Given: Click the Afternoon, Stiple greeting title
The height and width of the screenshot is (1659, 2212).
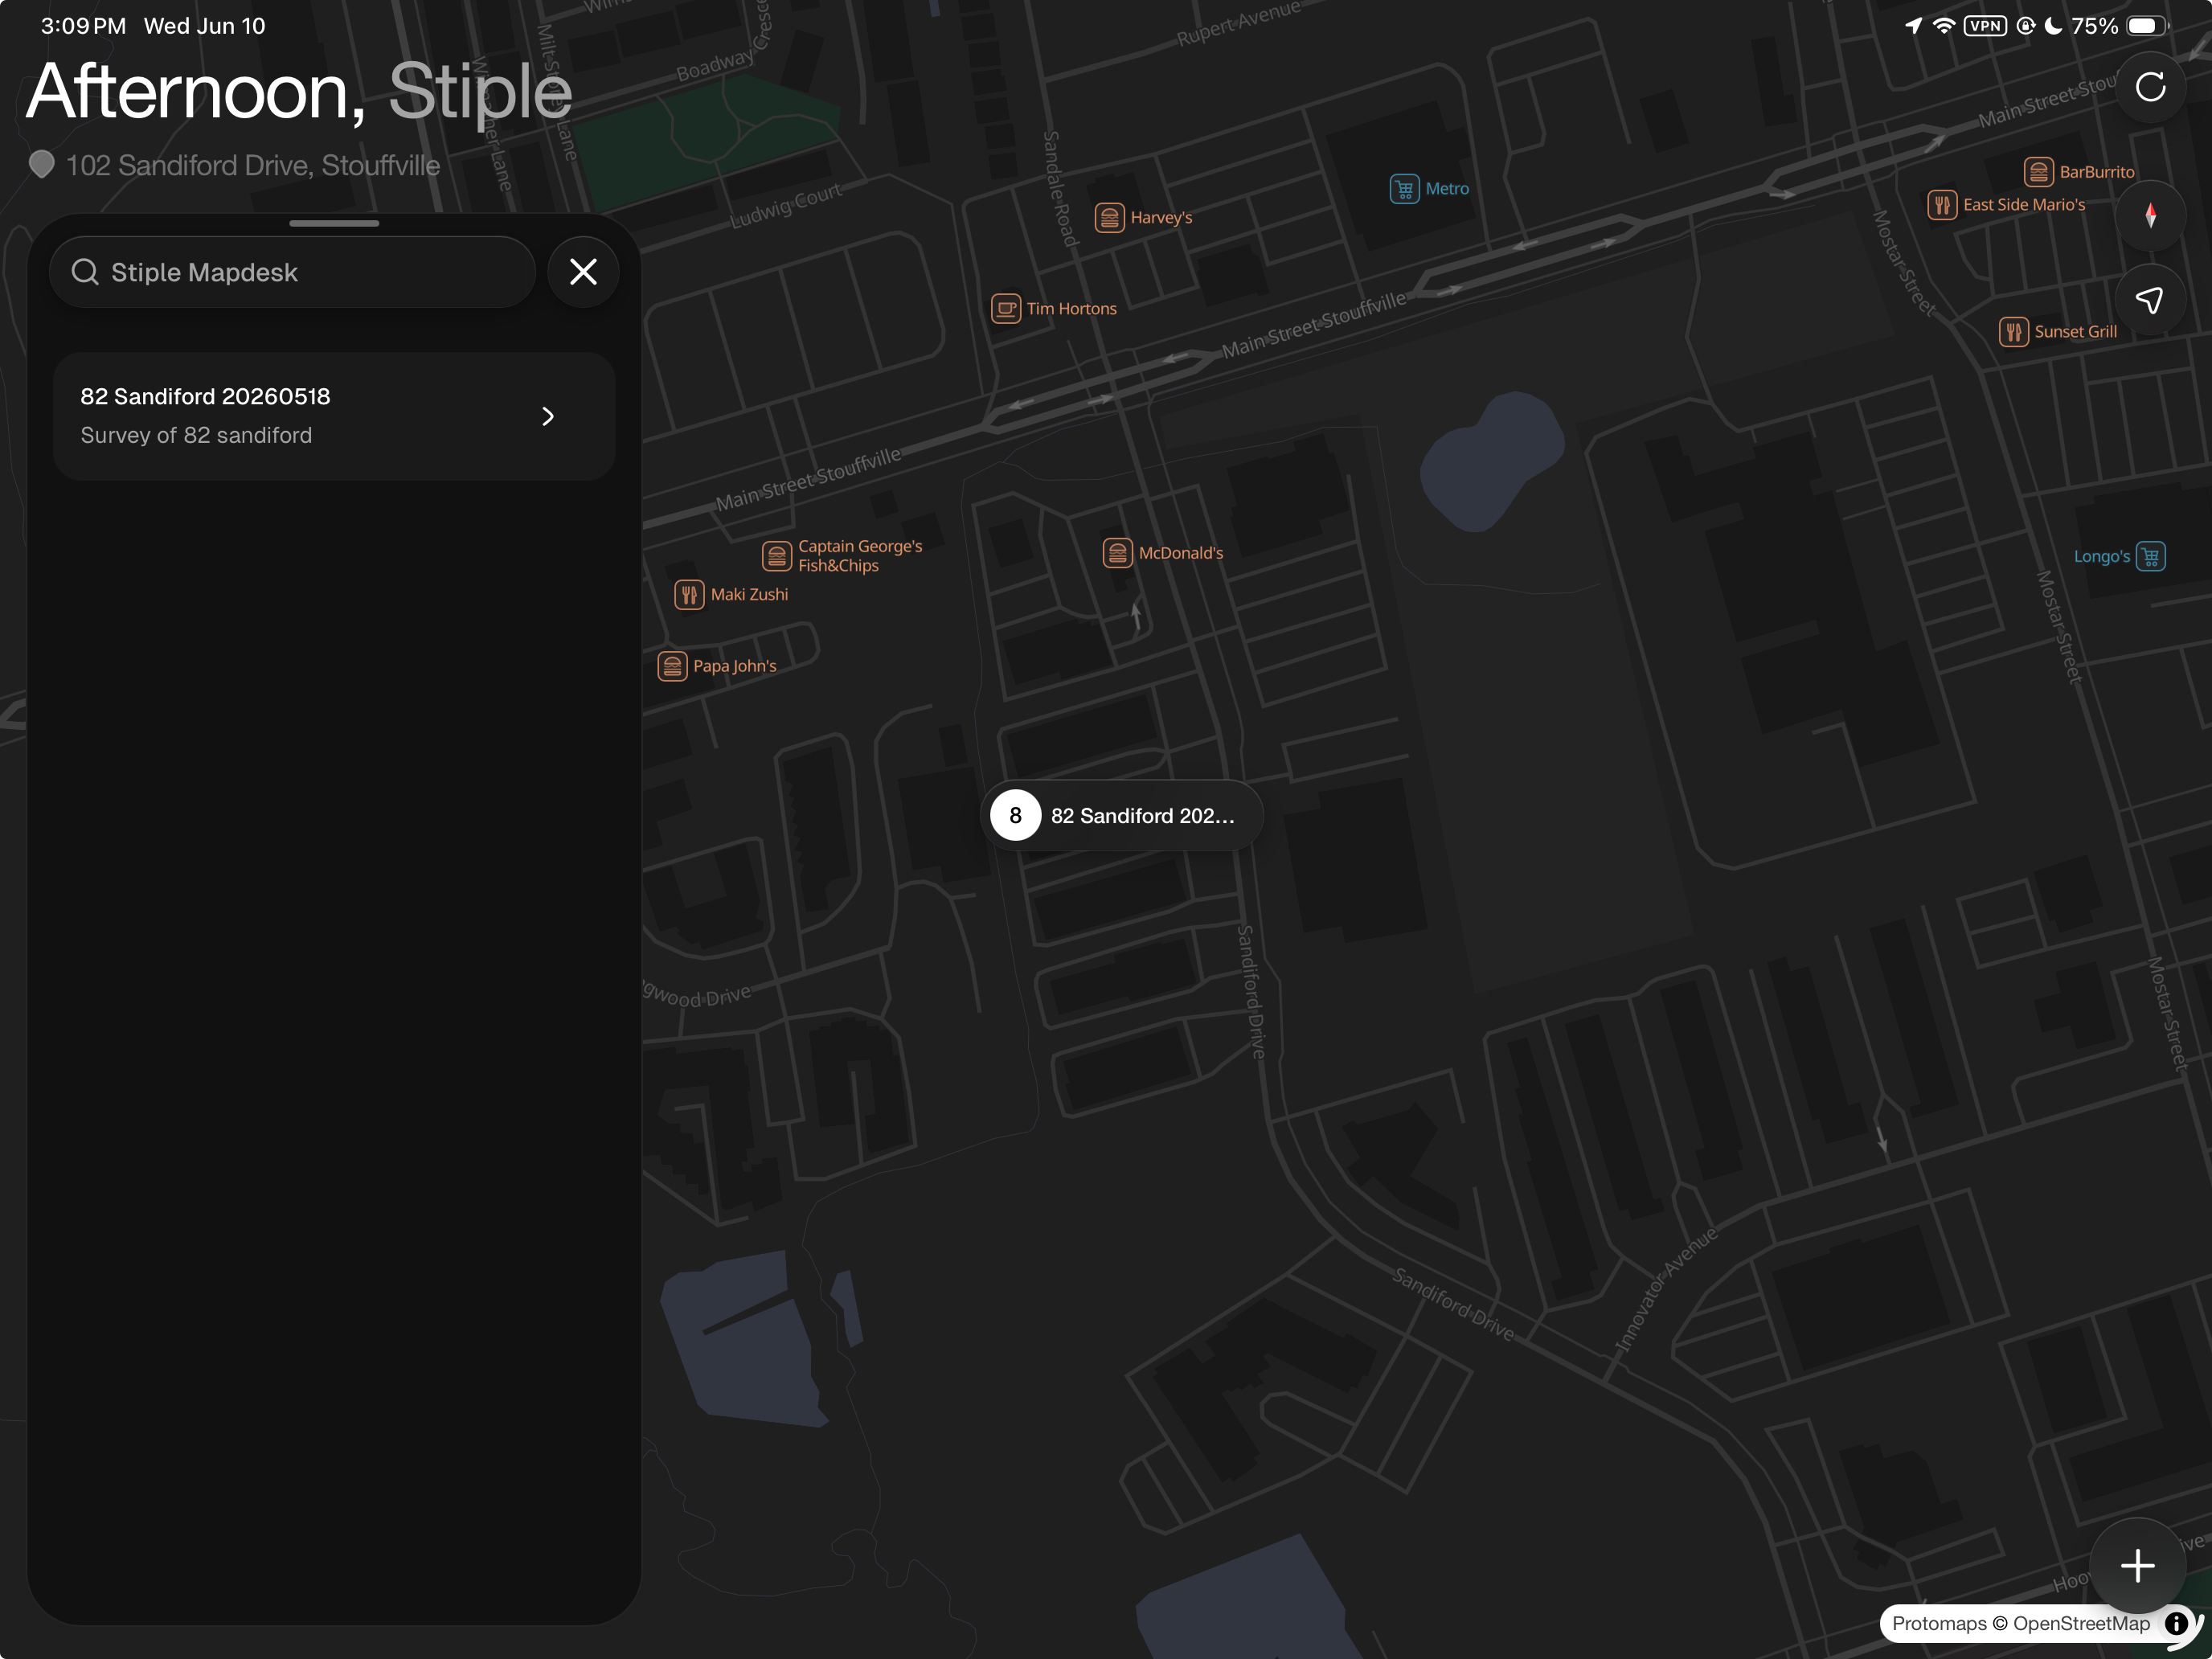Looking at the screenshot, I should tap(298, 92).
